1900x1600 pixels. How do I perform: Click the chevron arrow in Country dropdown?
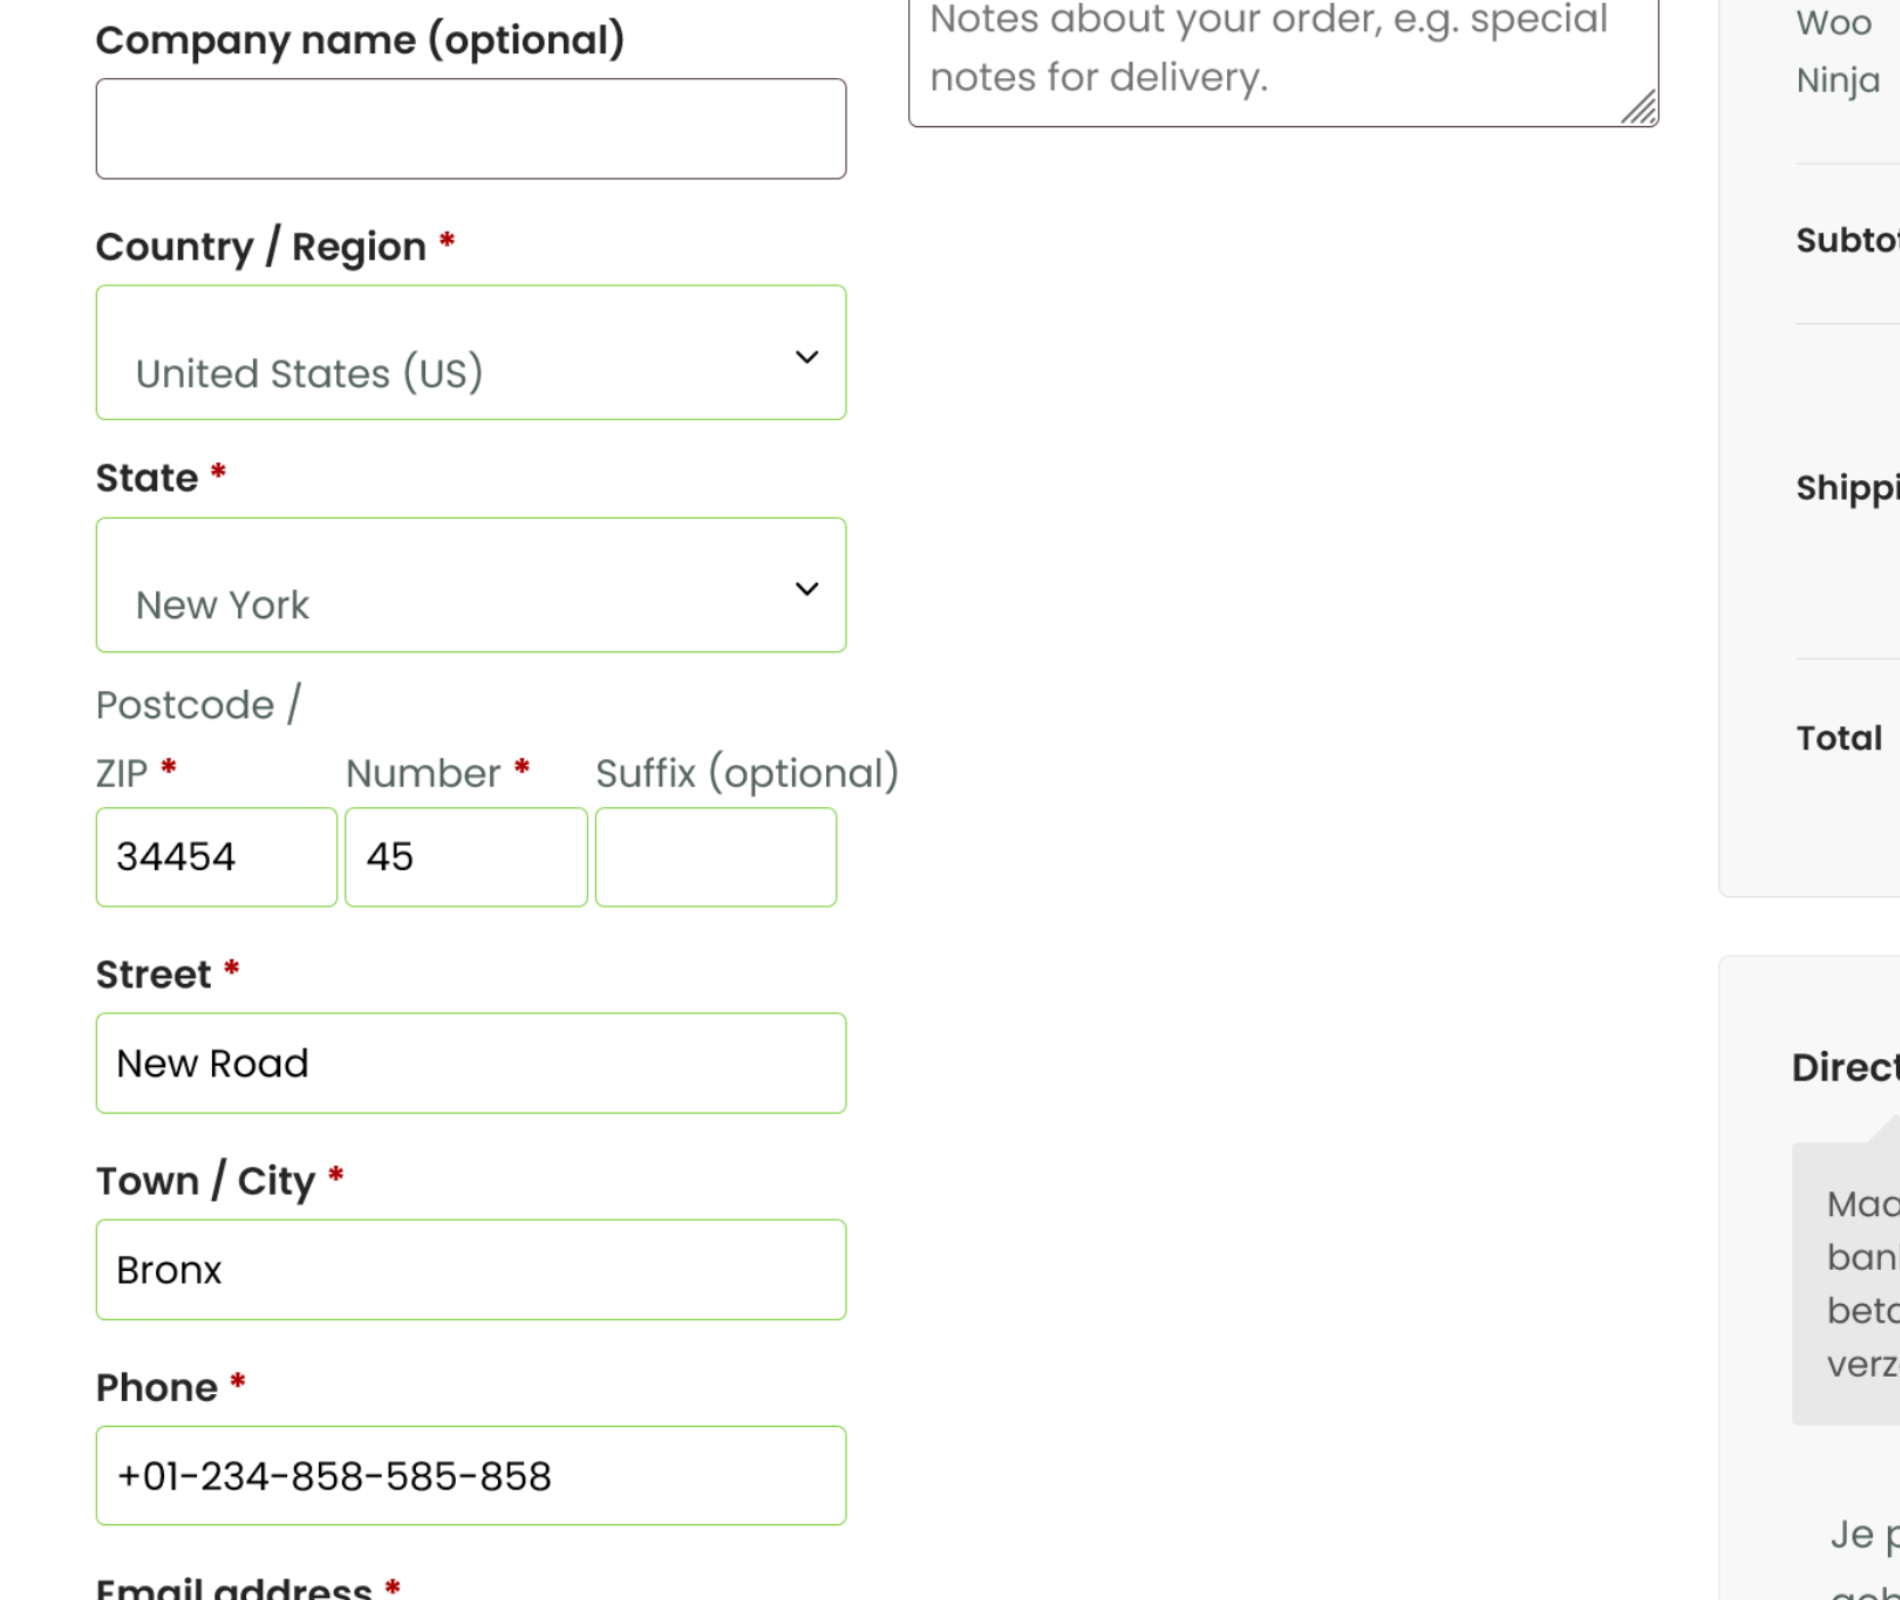[806, 357]
